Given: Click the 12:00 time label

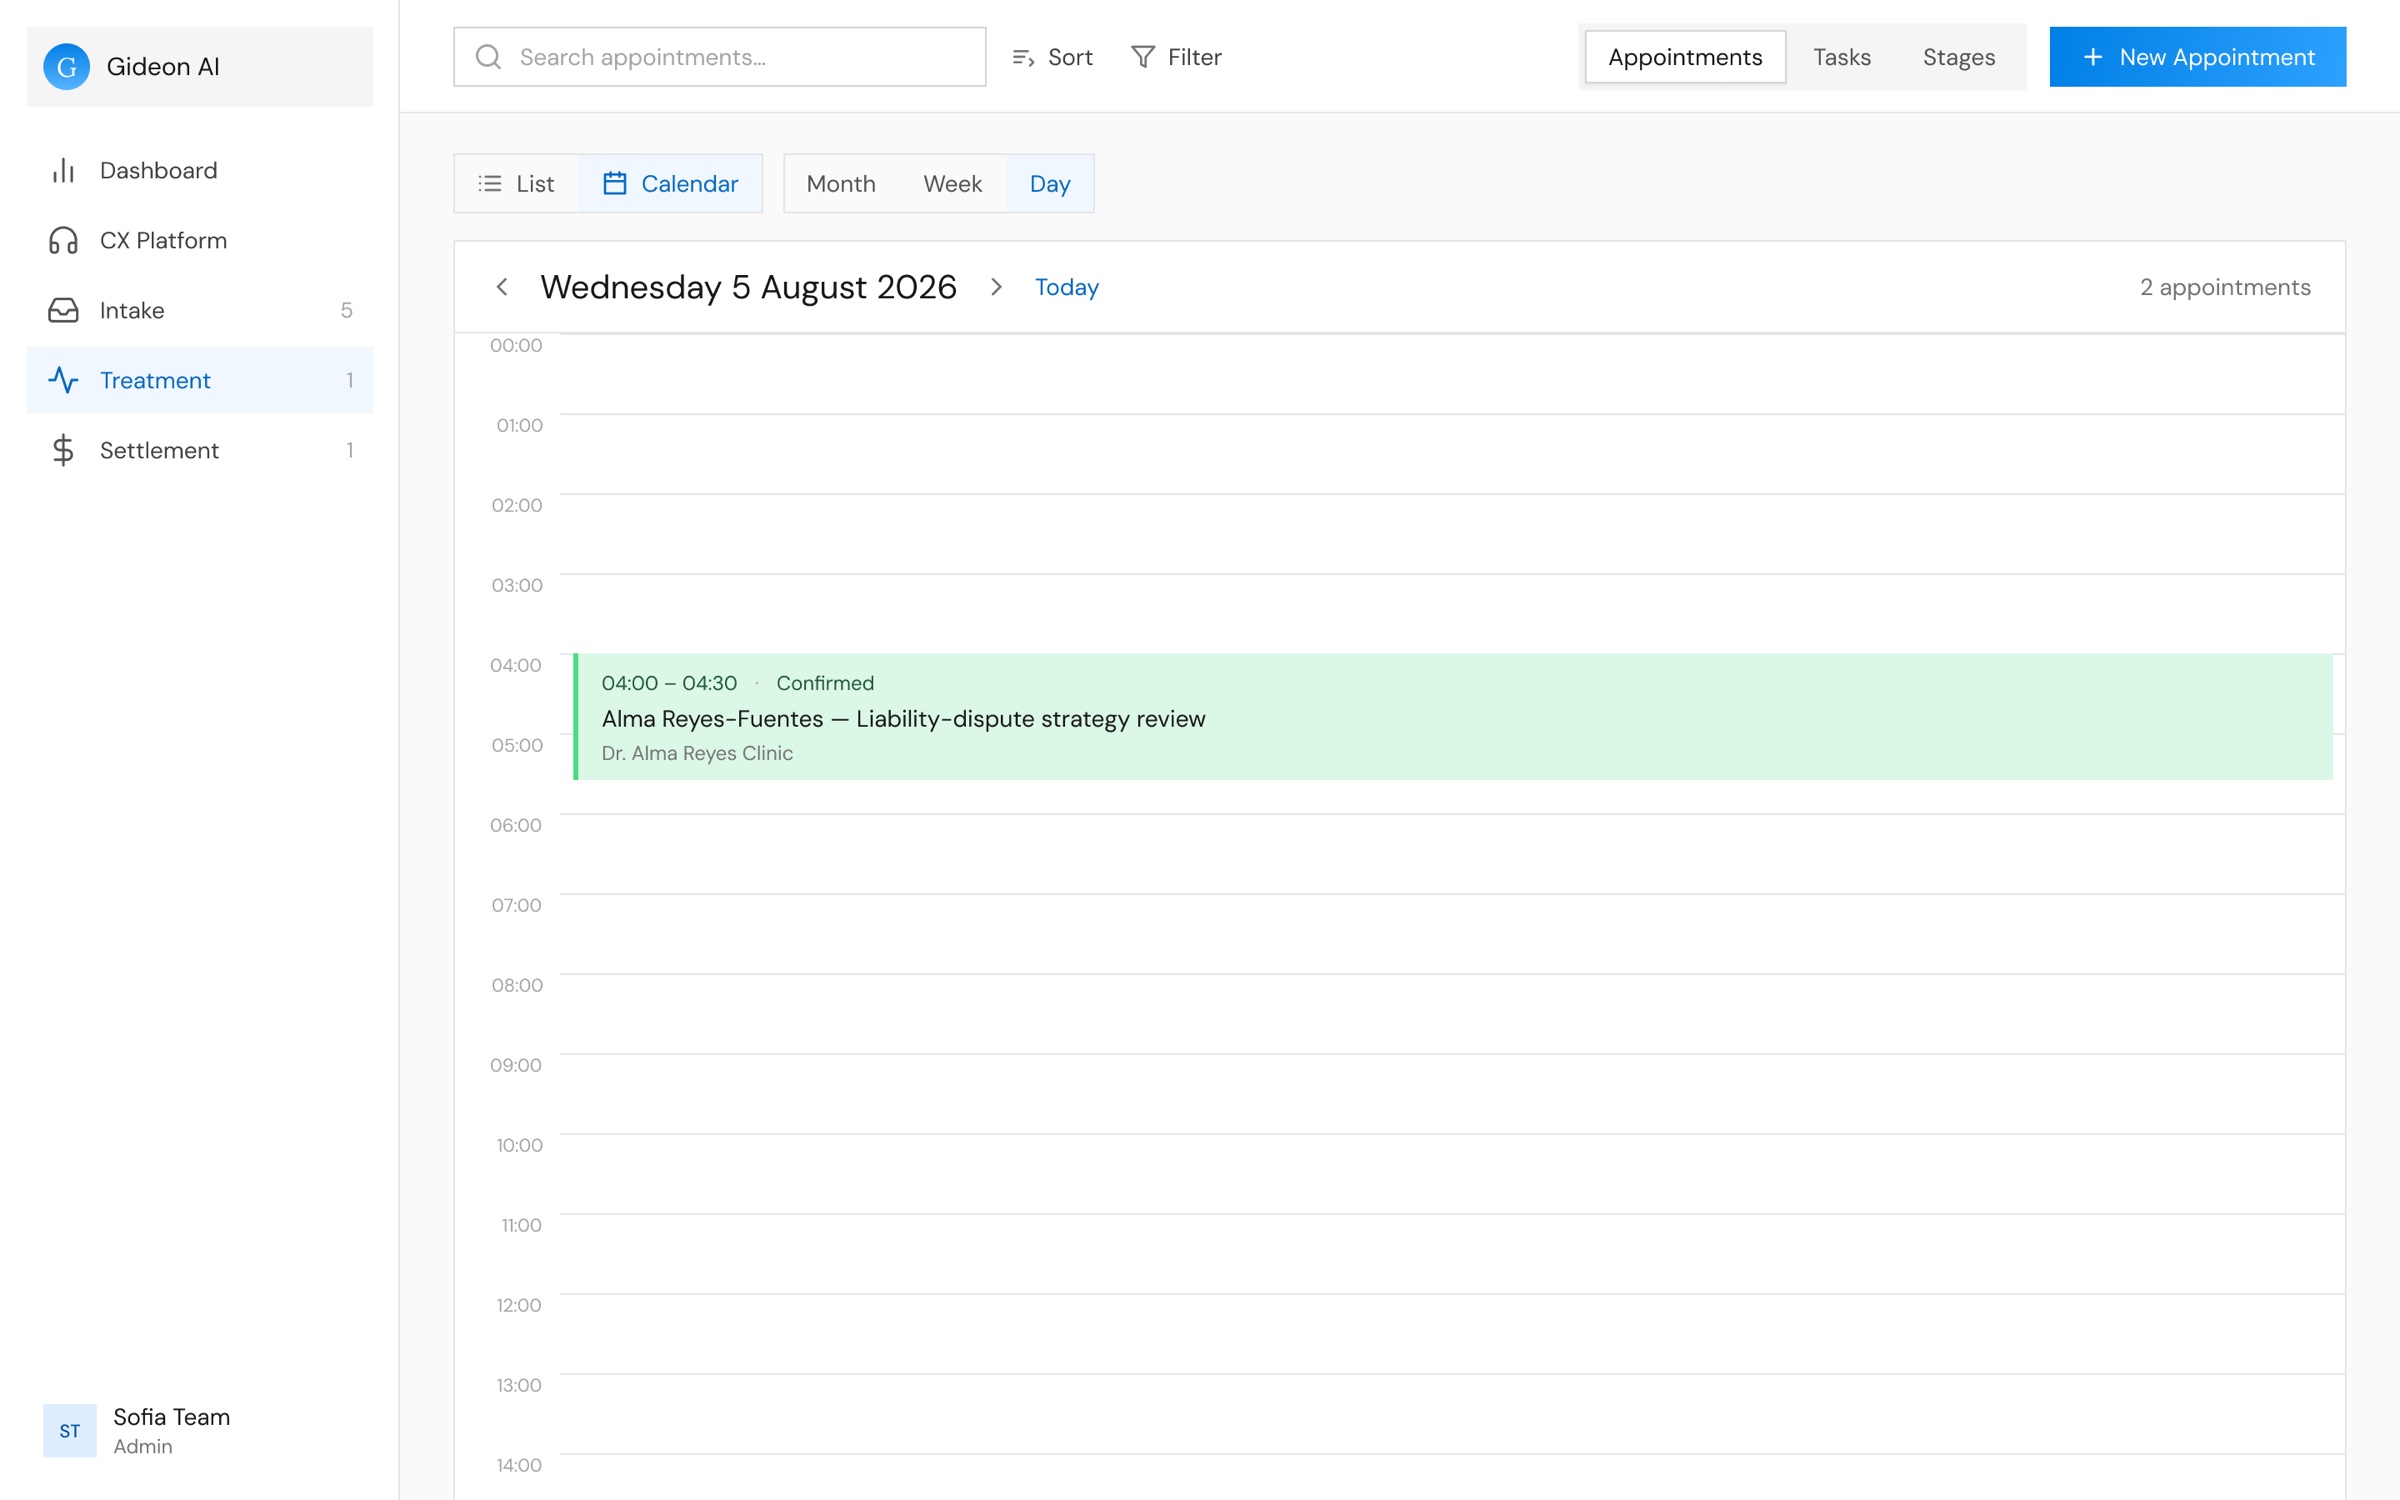Looking at the screenshot, I should (518, 1305).
